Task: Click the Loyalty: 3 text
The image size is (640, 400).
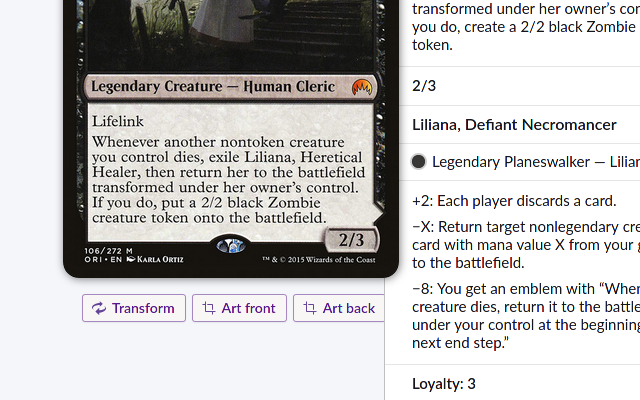Action: click(x=444, y=384)
